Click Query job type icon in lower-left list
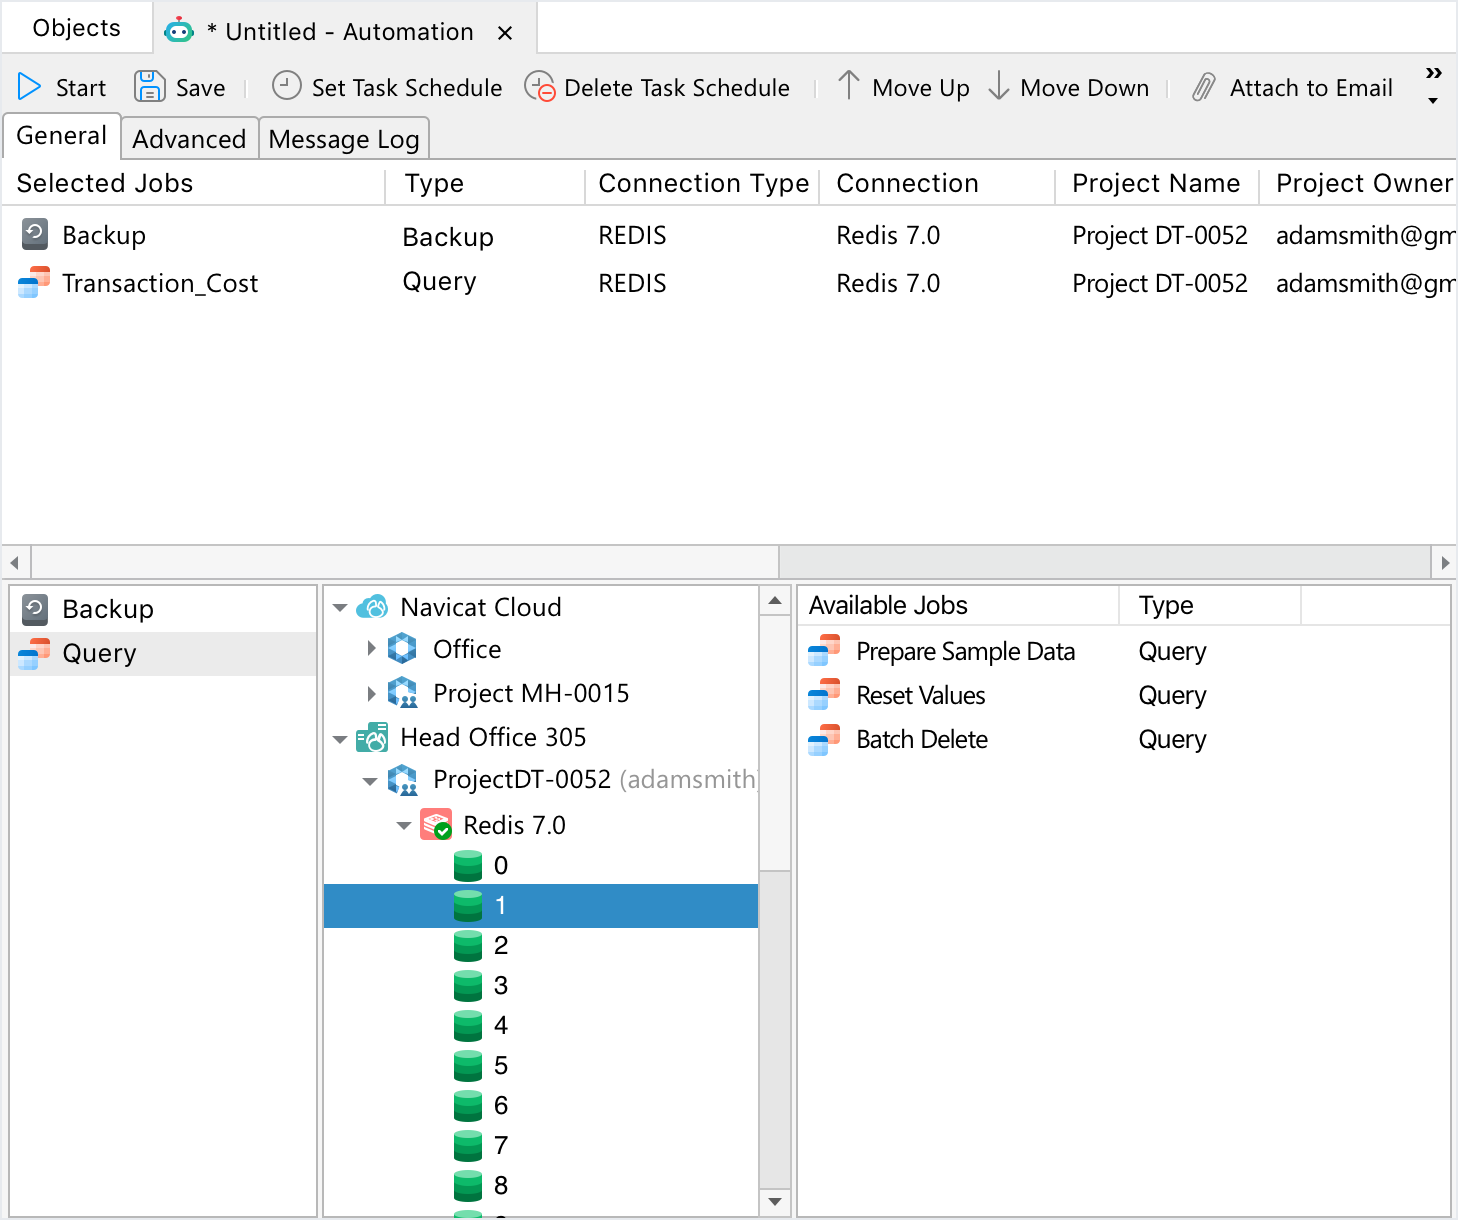 34,653
